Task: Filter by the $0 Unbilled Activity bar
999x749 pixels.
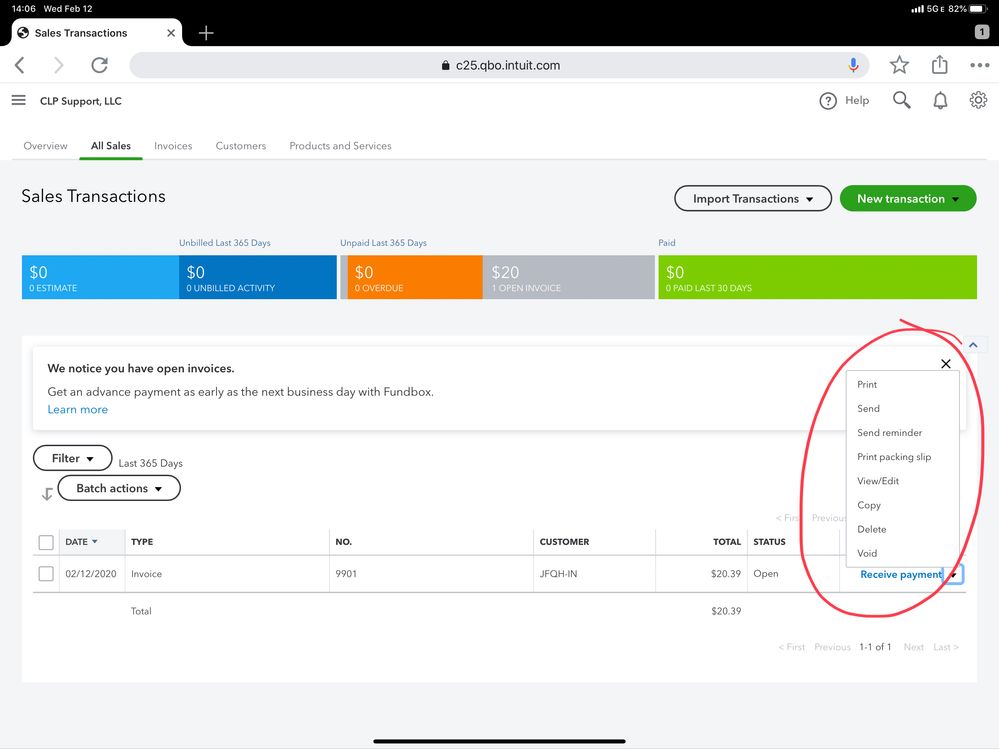Action: click(257, 277)
